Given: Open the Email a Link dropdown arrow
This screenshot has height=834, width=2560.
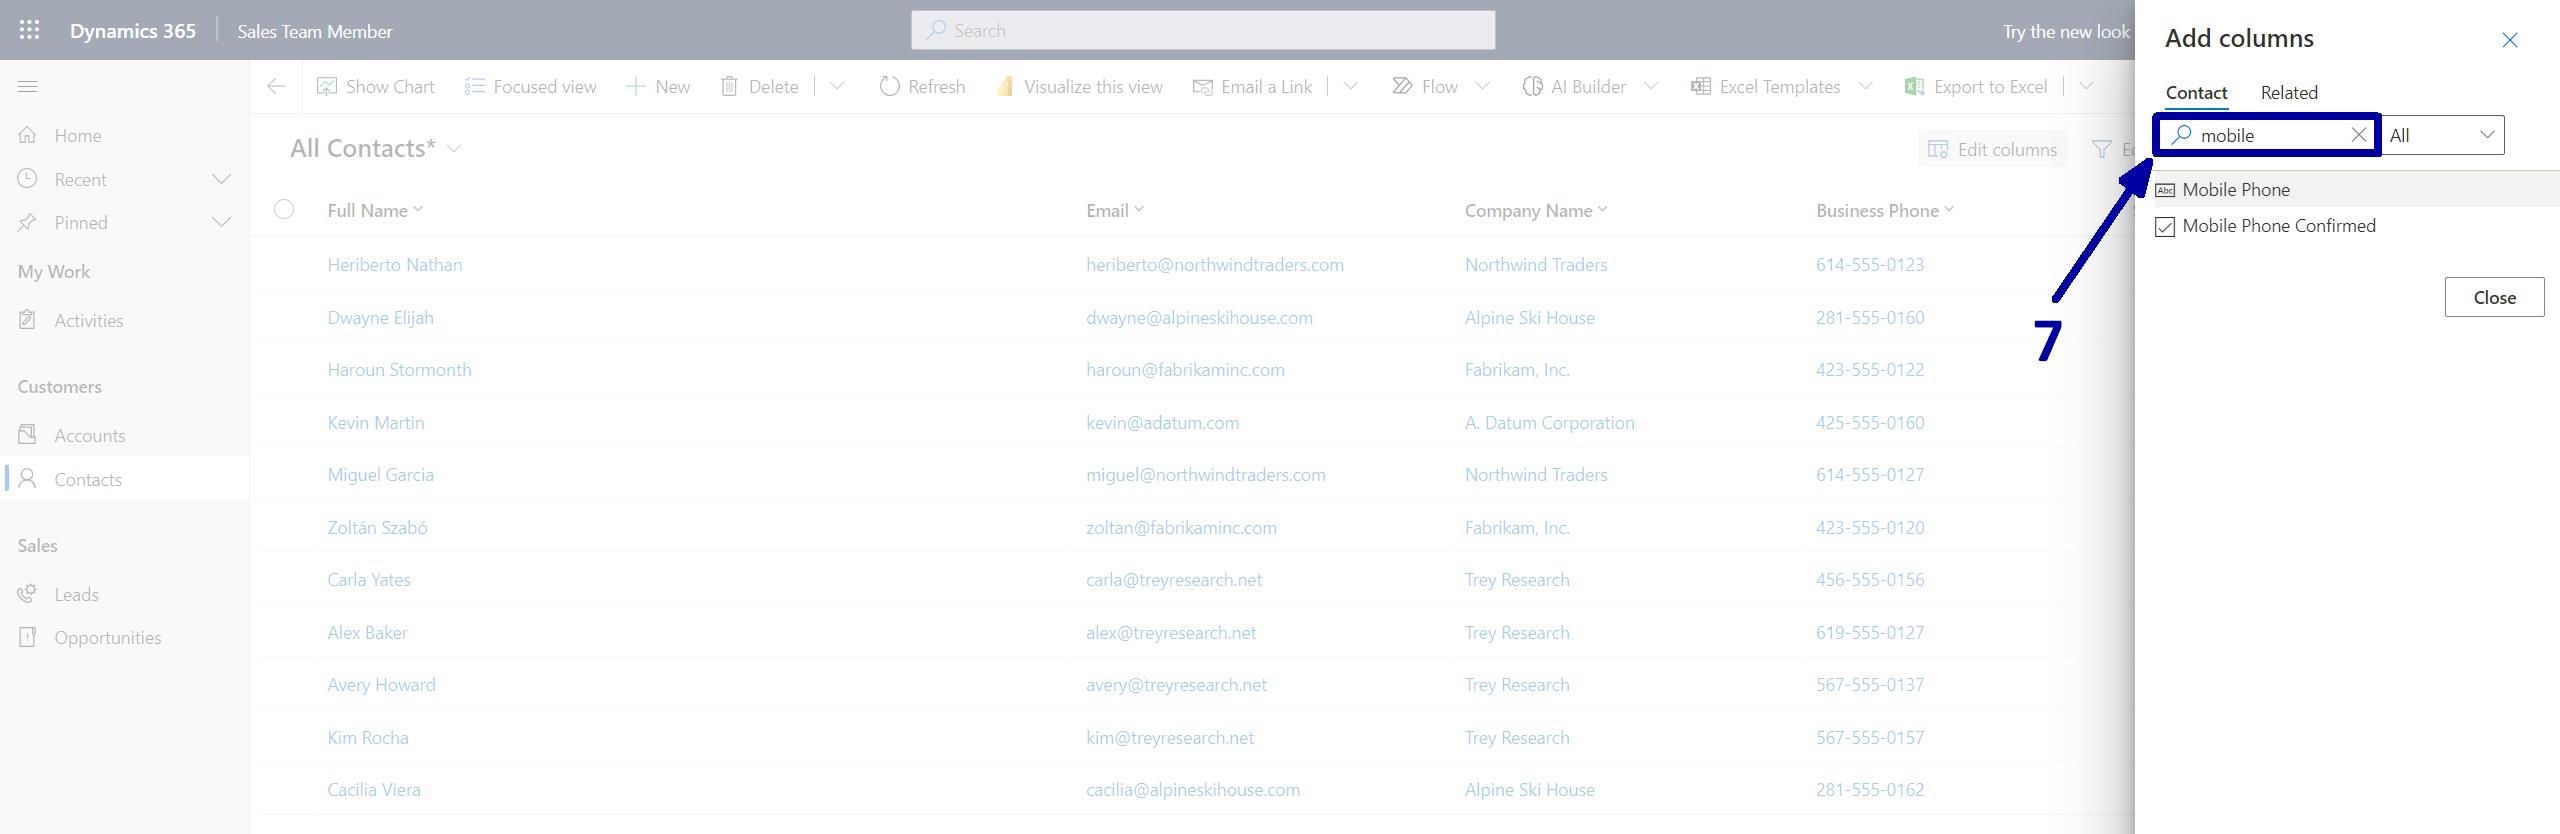Looking at the screenshot, I should 1350,87.
